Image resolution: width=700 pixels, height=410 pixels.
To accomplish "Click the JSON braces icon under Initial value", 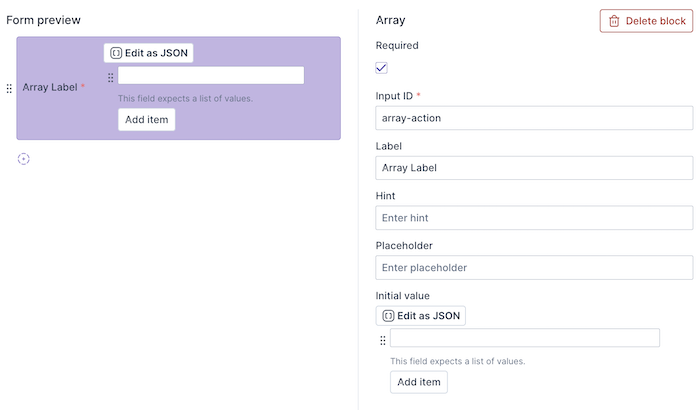I will (388, 316).
